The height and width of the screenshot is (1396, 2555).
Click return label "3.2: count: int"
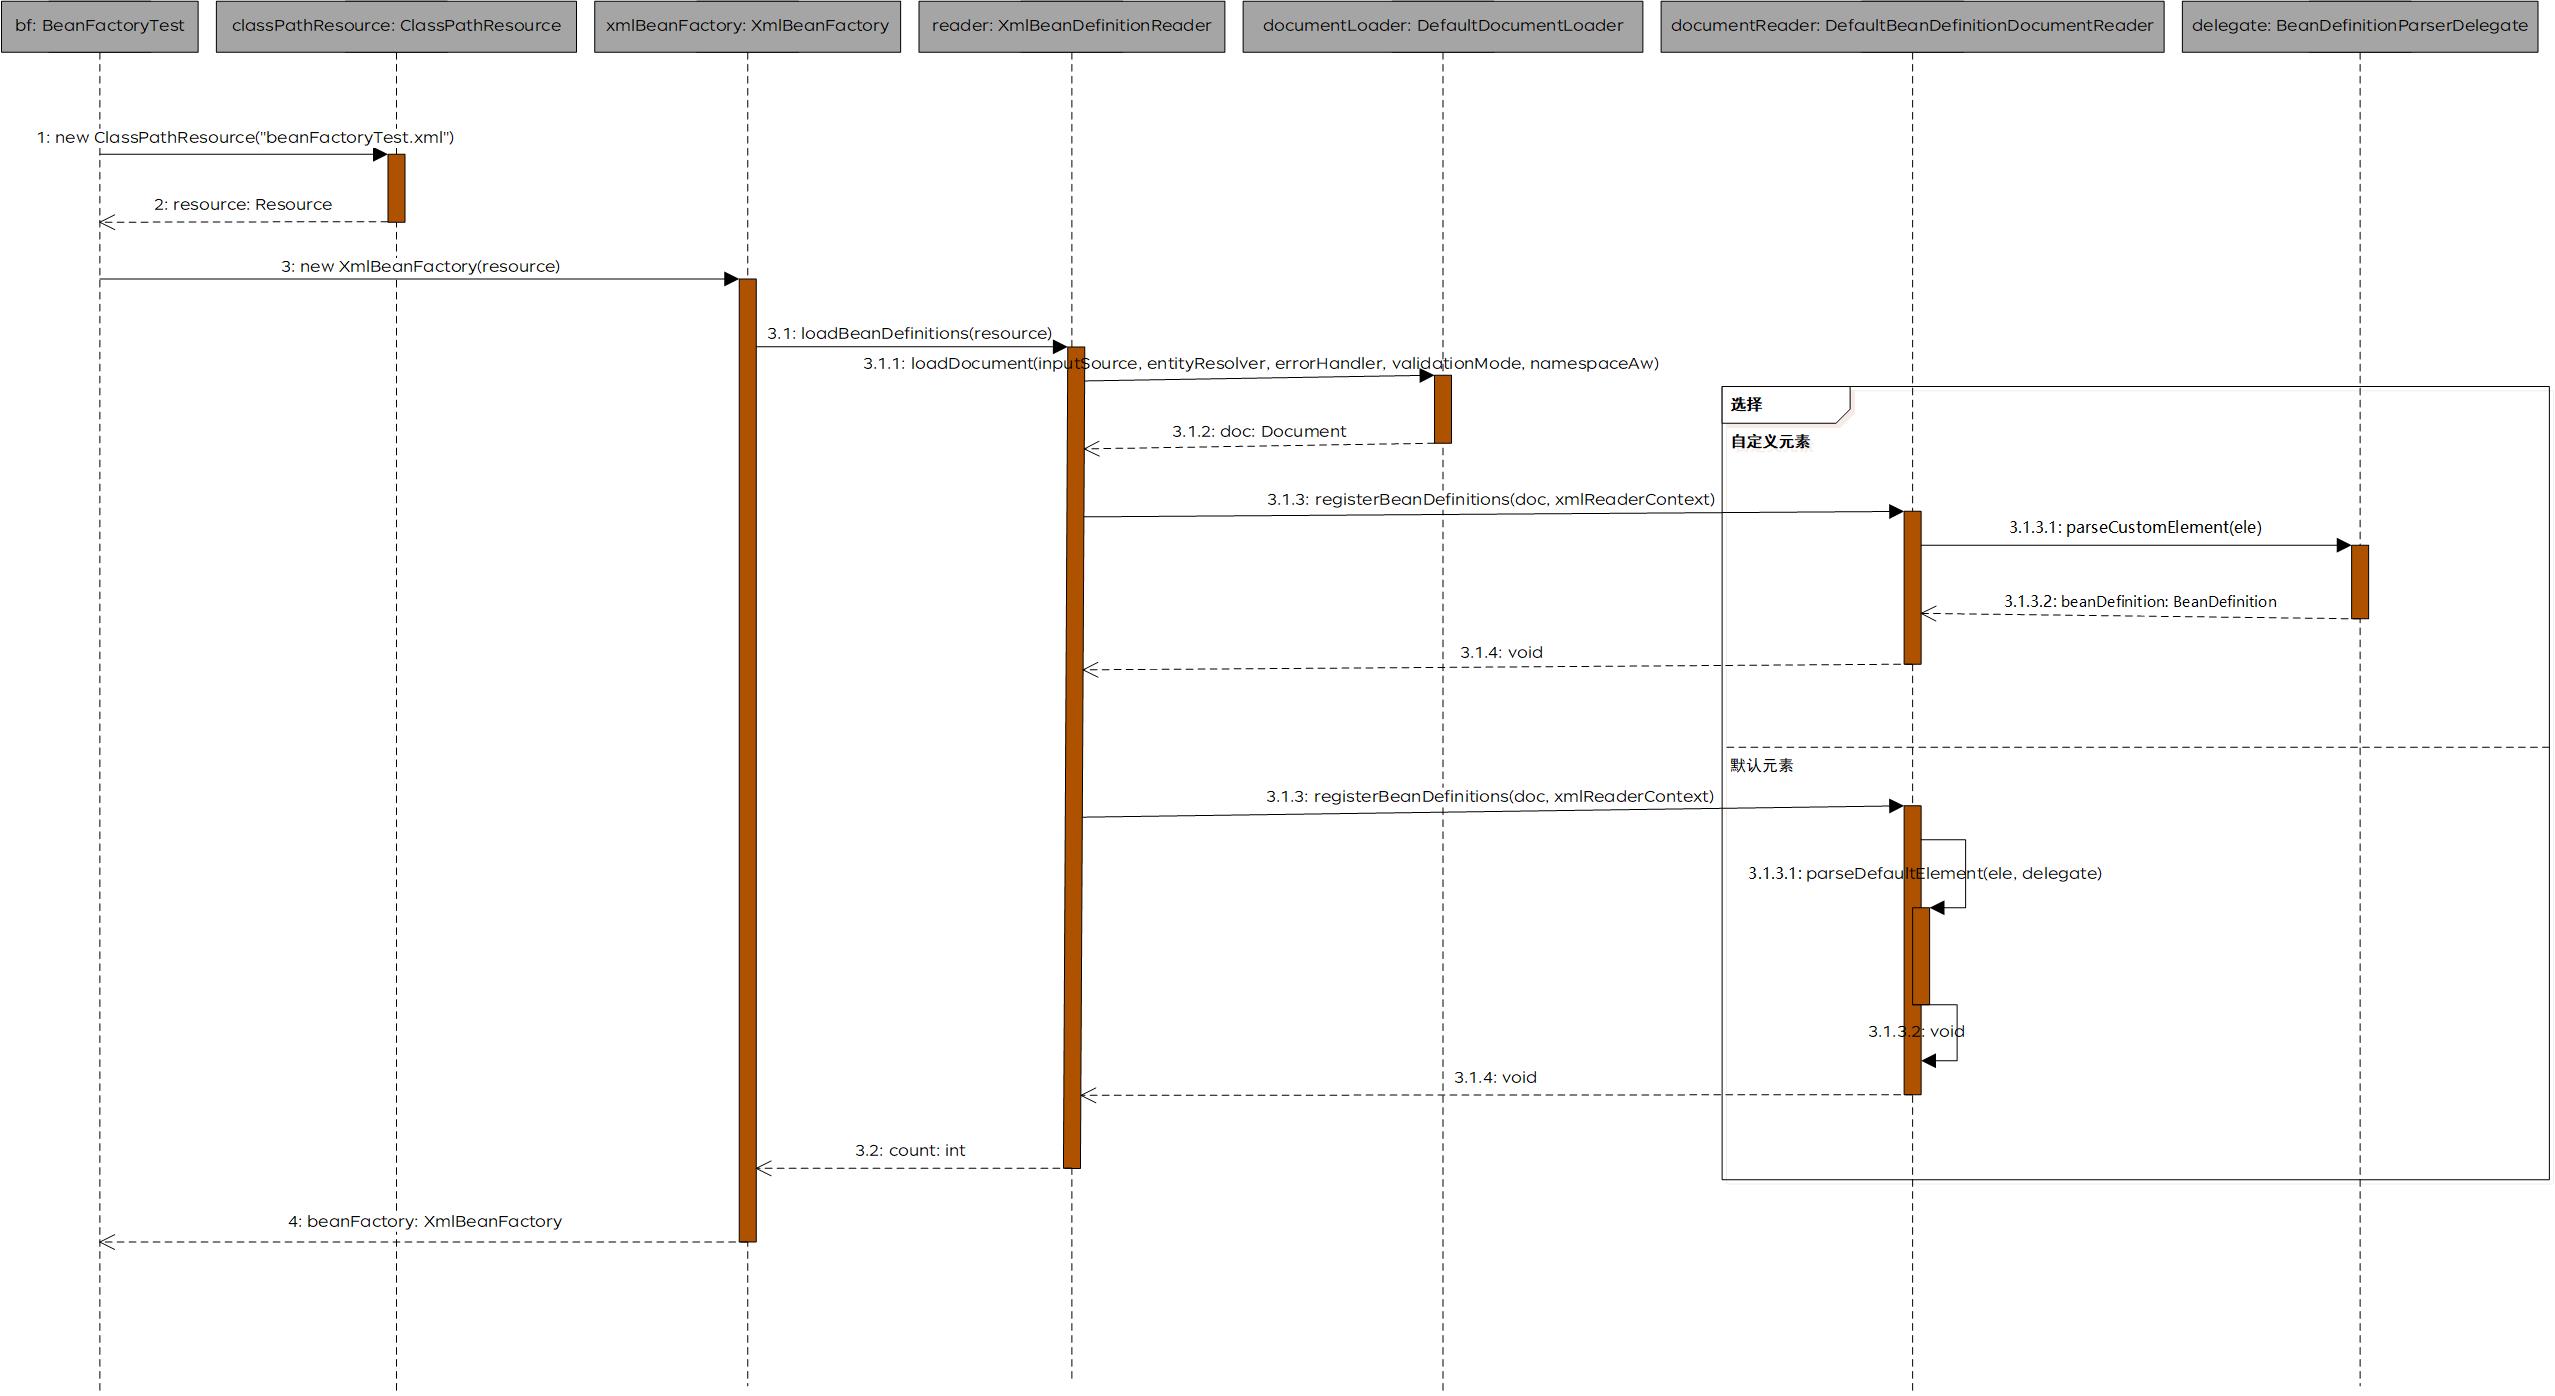point(910,1150)
